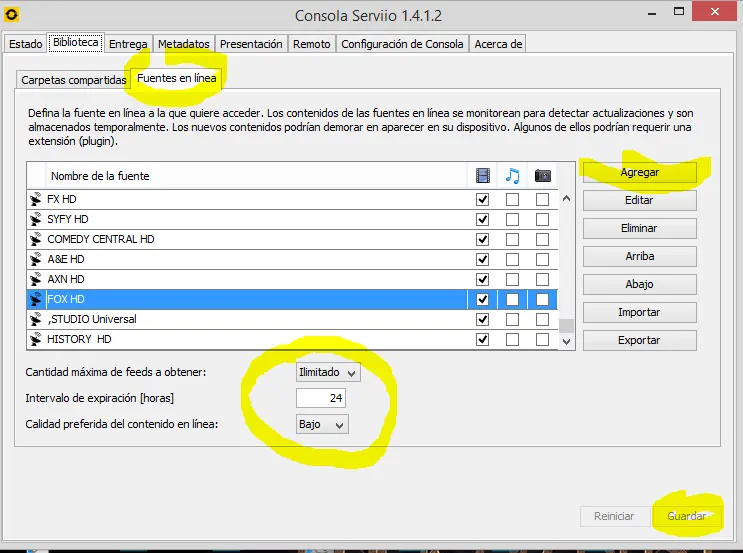
Task: Click the satellite icon beside FX HD
Action: click(36, 199)
